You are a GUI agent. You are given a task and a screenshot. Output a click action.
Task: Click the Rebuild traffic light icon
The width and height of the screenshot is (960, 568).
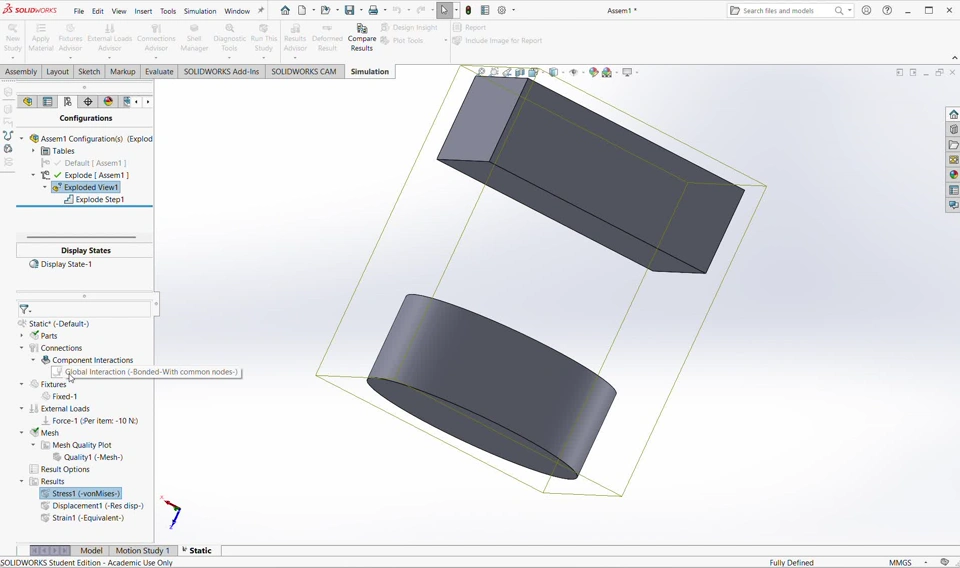point(468,10)
